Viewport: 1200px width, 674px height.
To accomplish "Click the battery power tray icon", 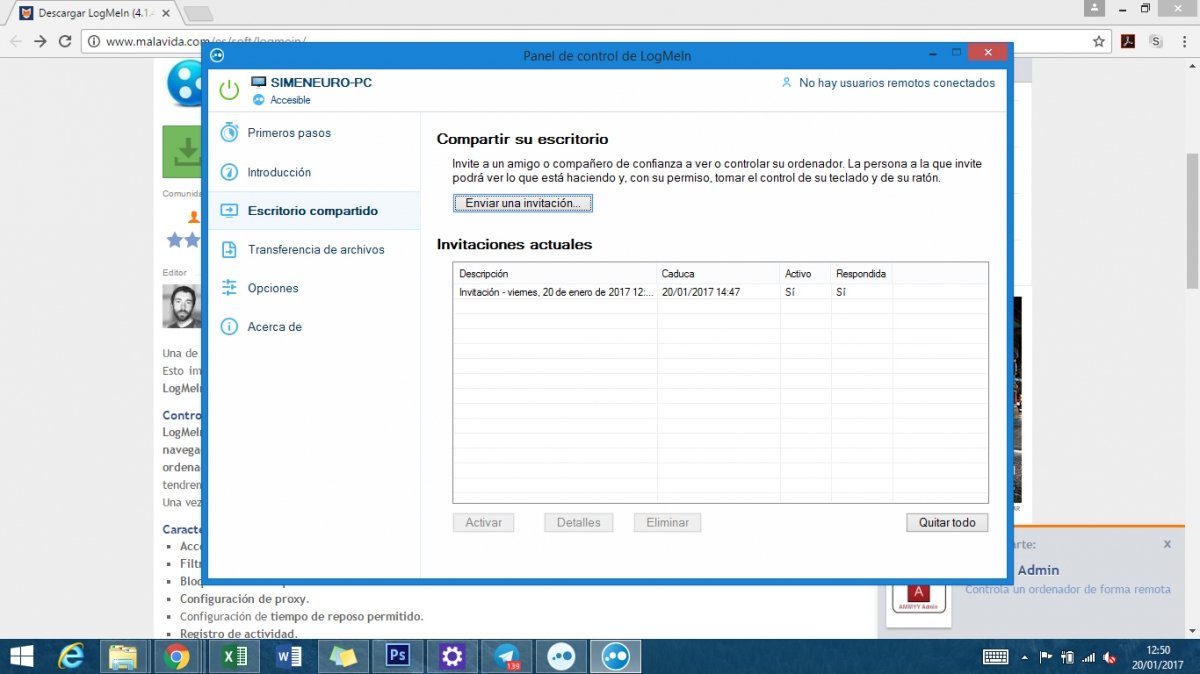I will (x=1067, y=657).
